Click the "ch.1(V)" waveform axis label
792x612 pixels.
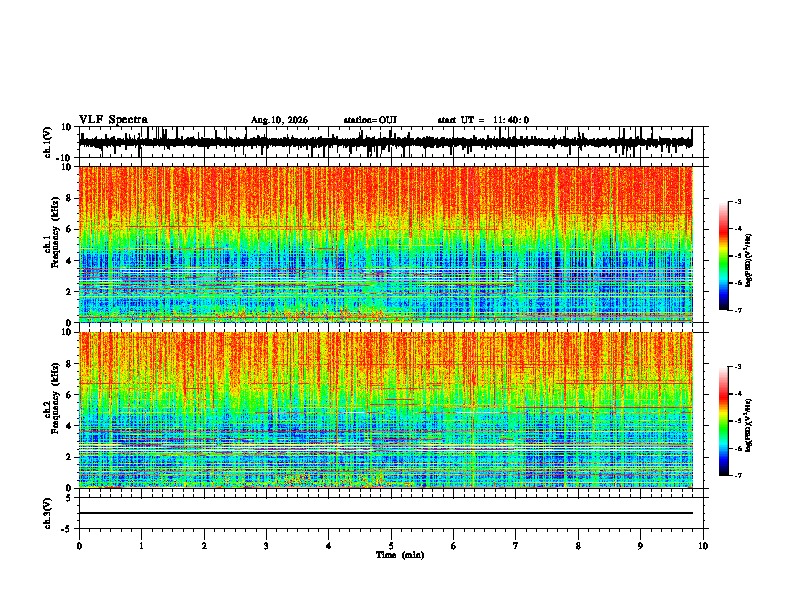point(48,142)
